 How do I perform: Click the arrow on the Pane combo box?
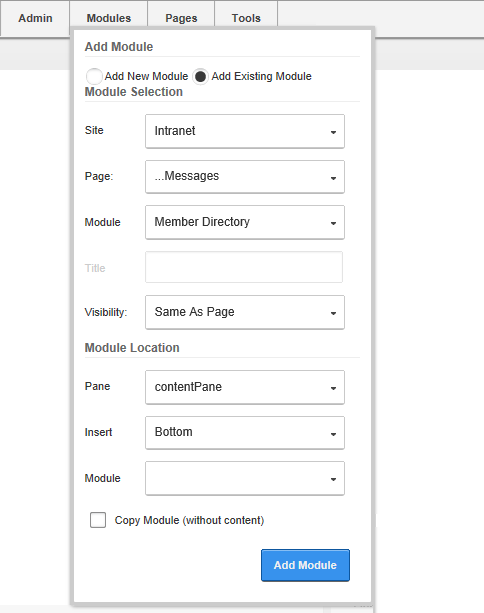pos(333,388)
